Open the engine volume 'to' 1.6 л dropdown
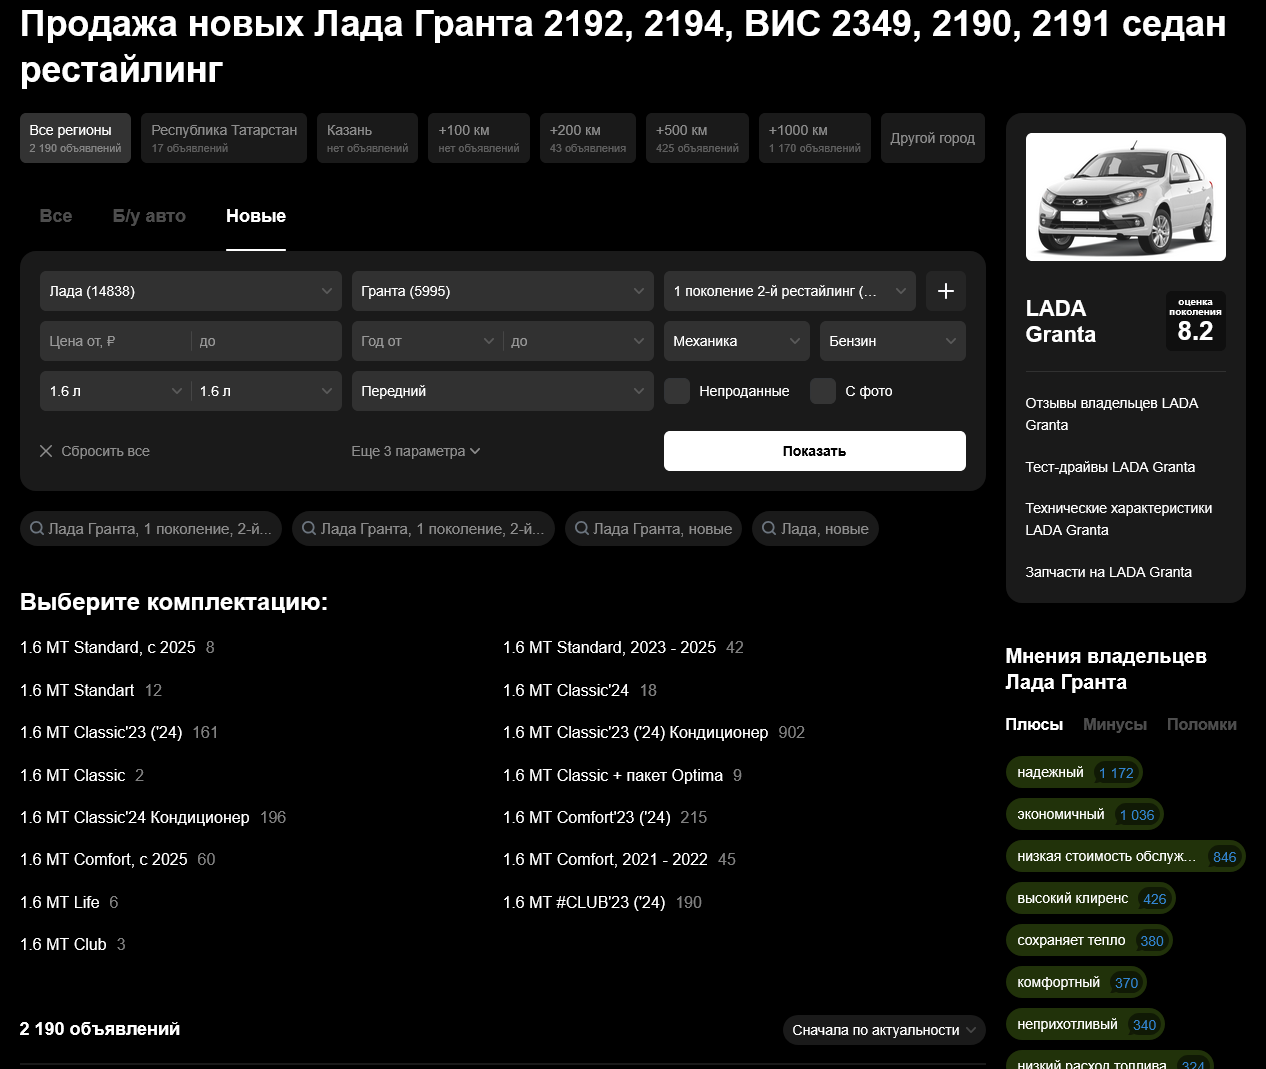Viewport: 1266px width, 1069px height. pyautogui.click(x=267, y=391)
